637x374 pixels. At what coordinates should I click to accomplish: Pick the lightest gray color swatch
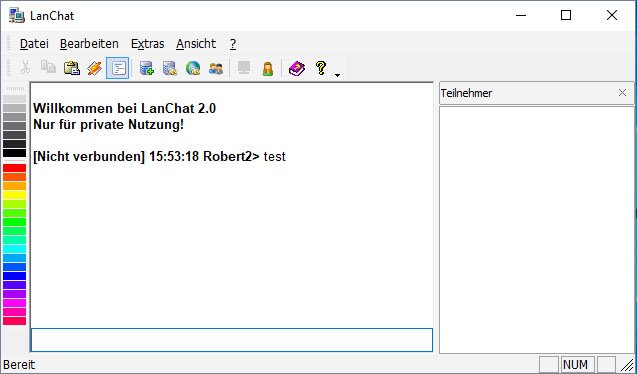tap(15, 99)
